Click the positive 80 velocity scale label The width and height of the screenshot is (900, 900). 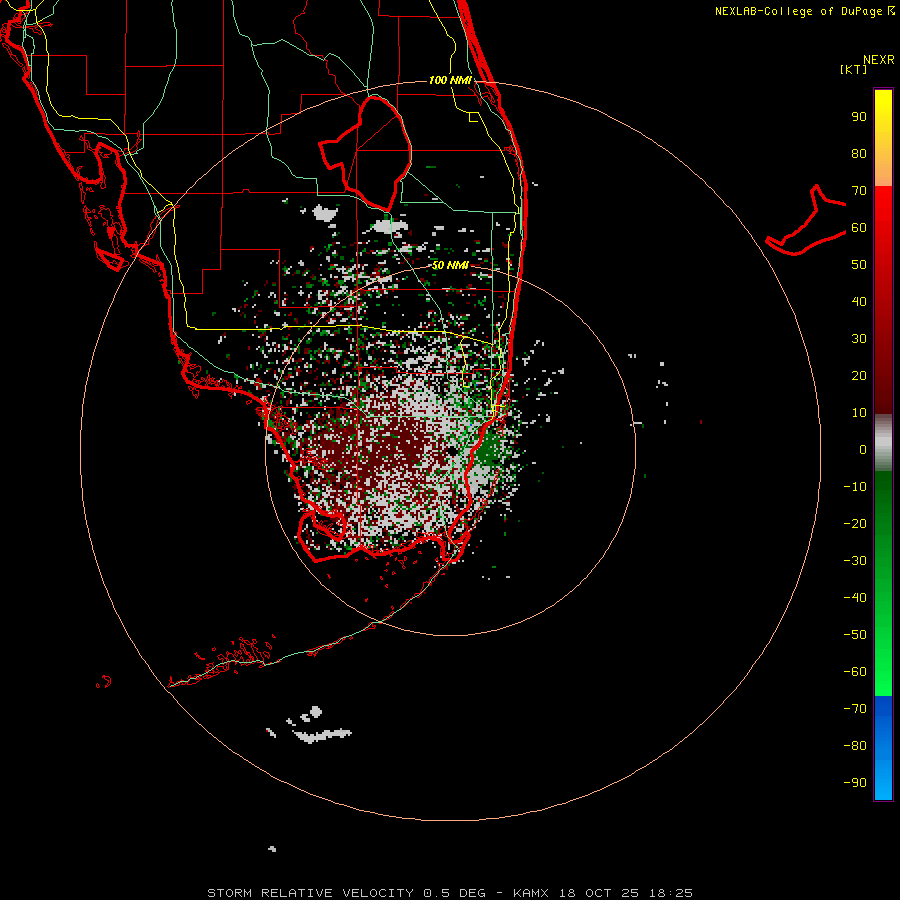pos(859,154)
